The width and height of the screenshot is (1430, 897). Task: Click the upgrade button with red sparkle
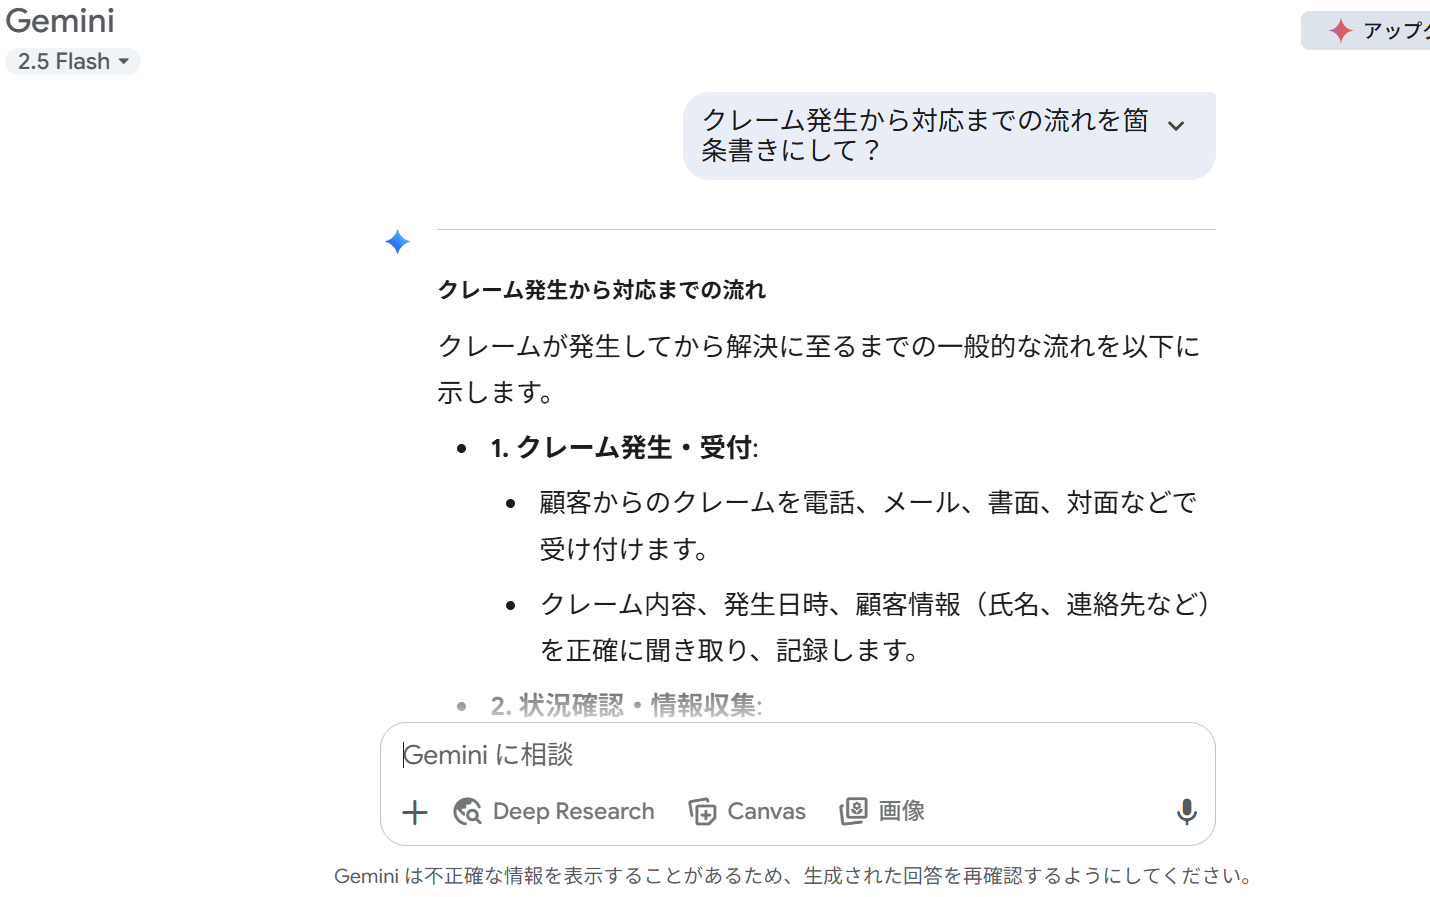(1366, 30)
